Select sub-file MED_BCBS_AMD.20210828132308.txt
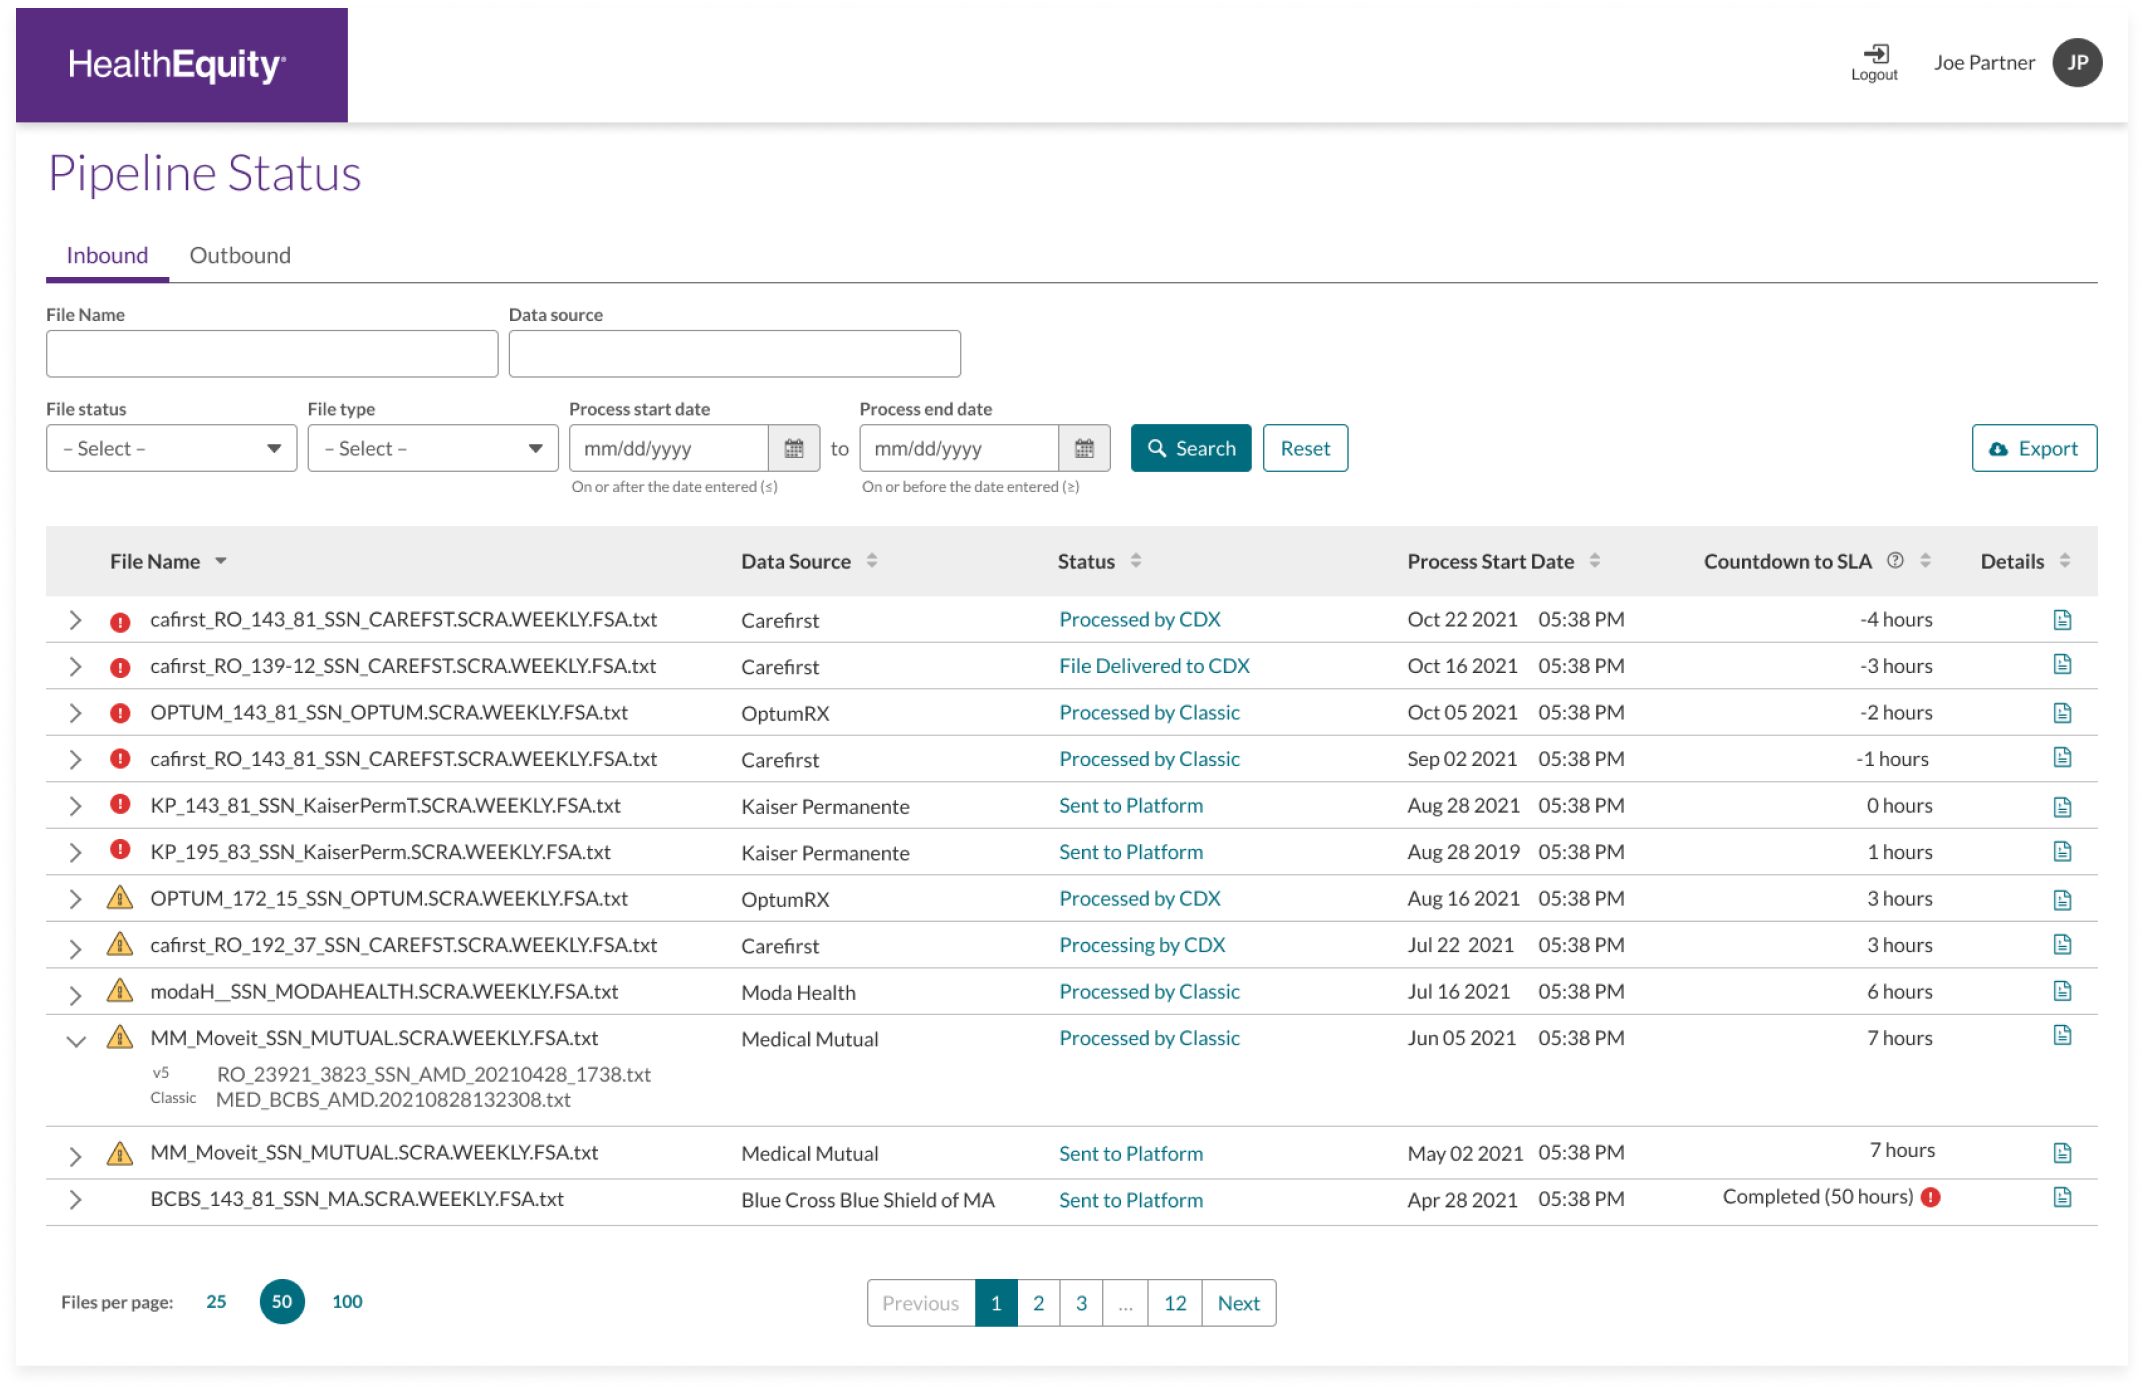The width and height of the screenshot is (2144, 1390). (x=393, y=1100)
